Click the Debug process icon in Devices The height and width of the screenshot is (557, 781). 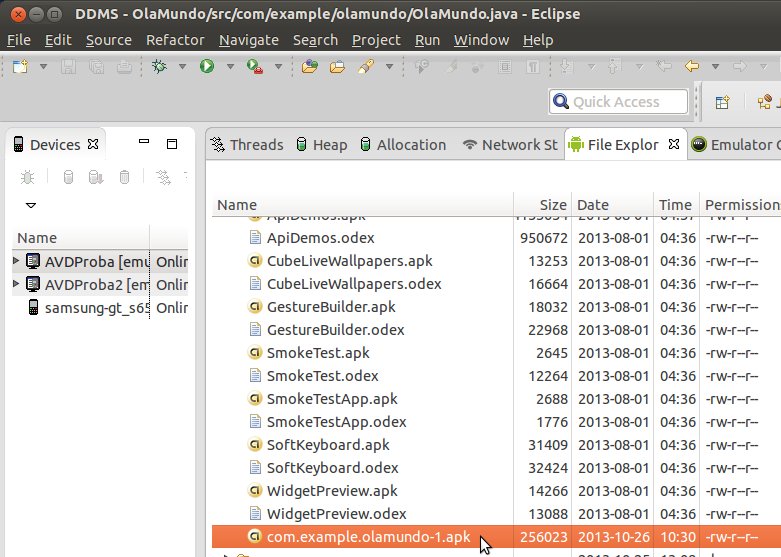(x=27, y=177)
